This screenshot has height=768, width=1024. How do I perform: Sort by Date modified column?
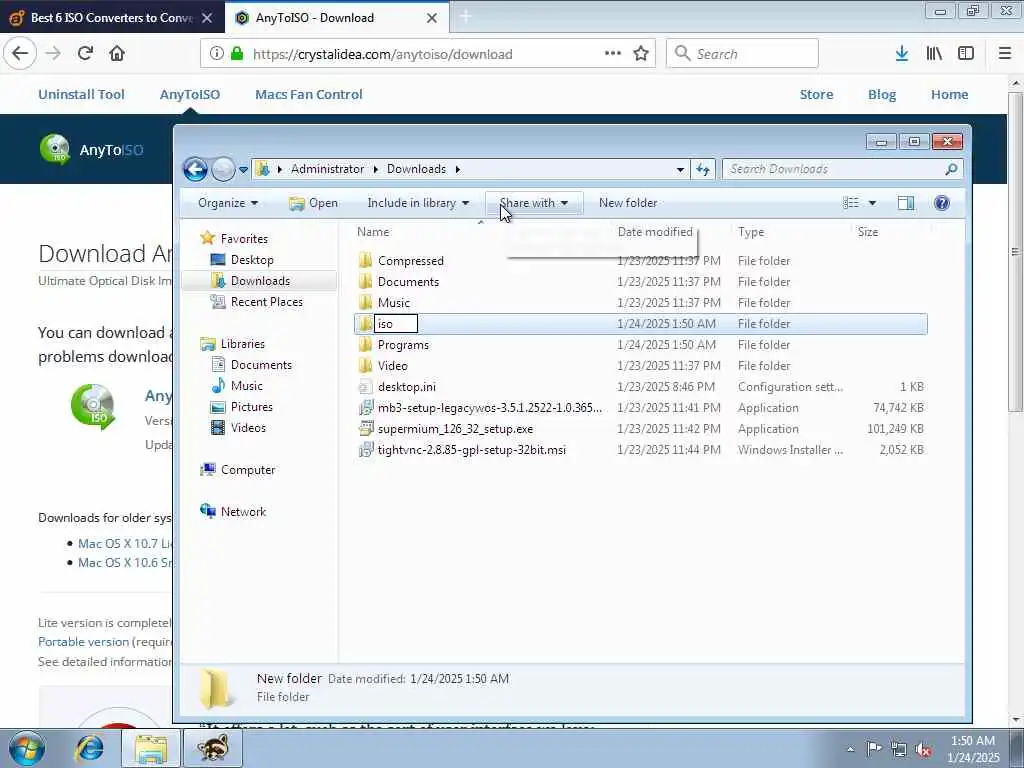655,232
